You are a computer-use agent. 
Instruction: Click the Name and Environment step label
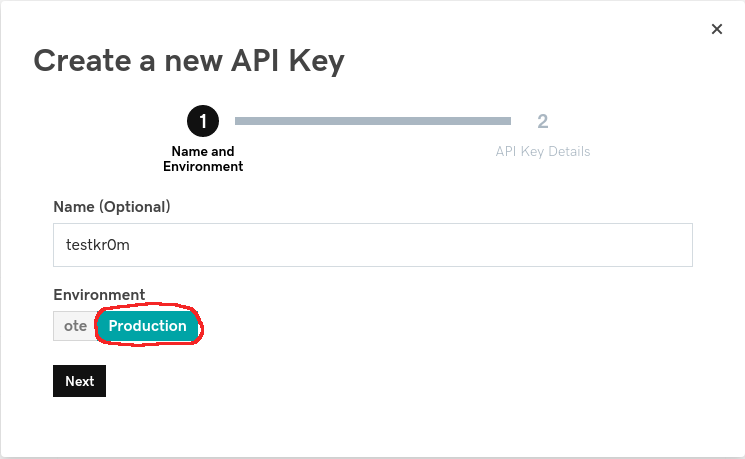[x=203, y=159]
